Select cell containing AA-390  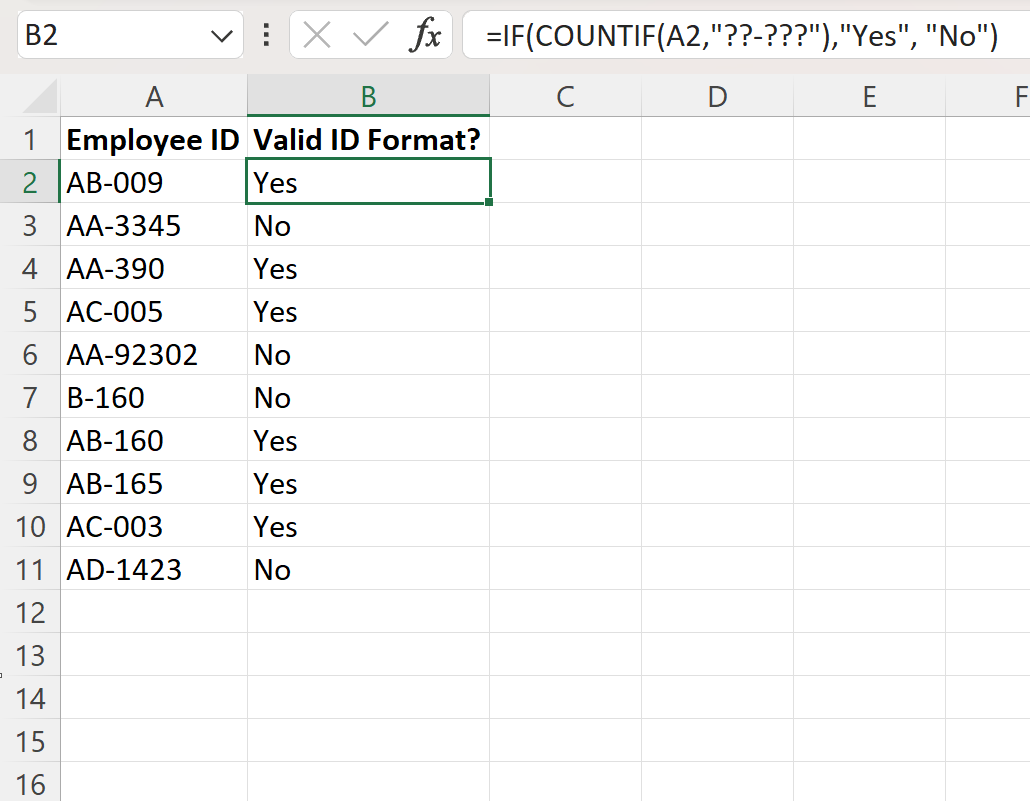click(154, 268)
